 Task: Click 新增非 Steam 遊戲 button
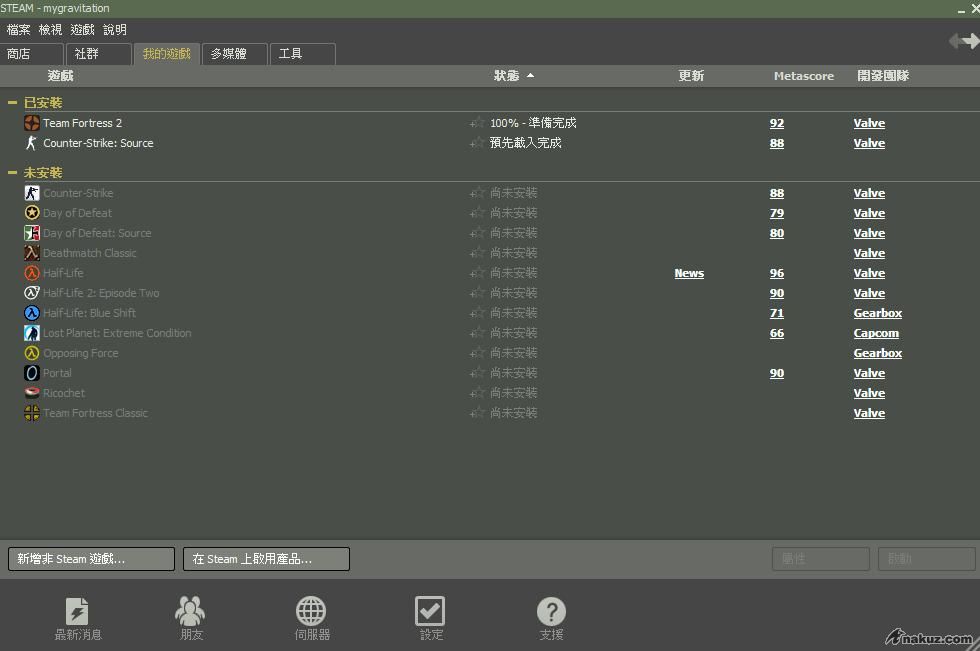click(x=91, y=559)
